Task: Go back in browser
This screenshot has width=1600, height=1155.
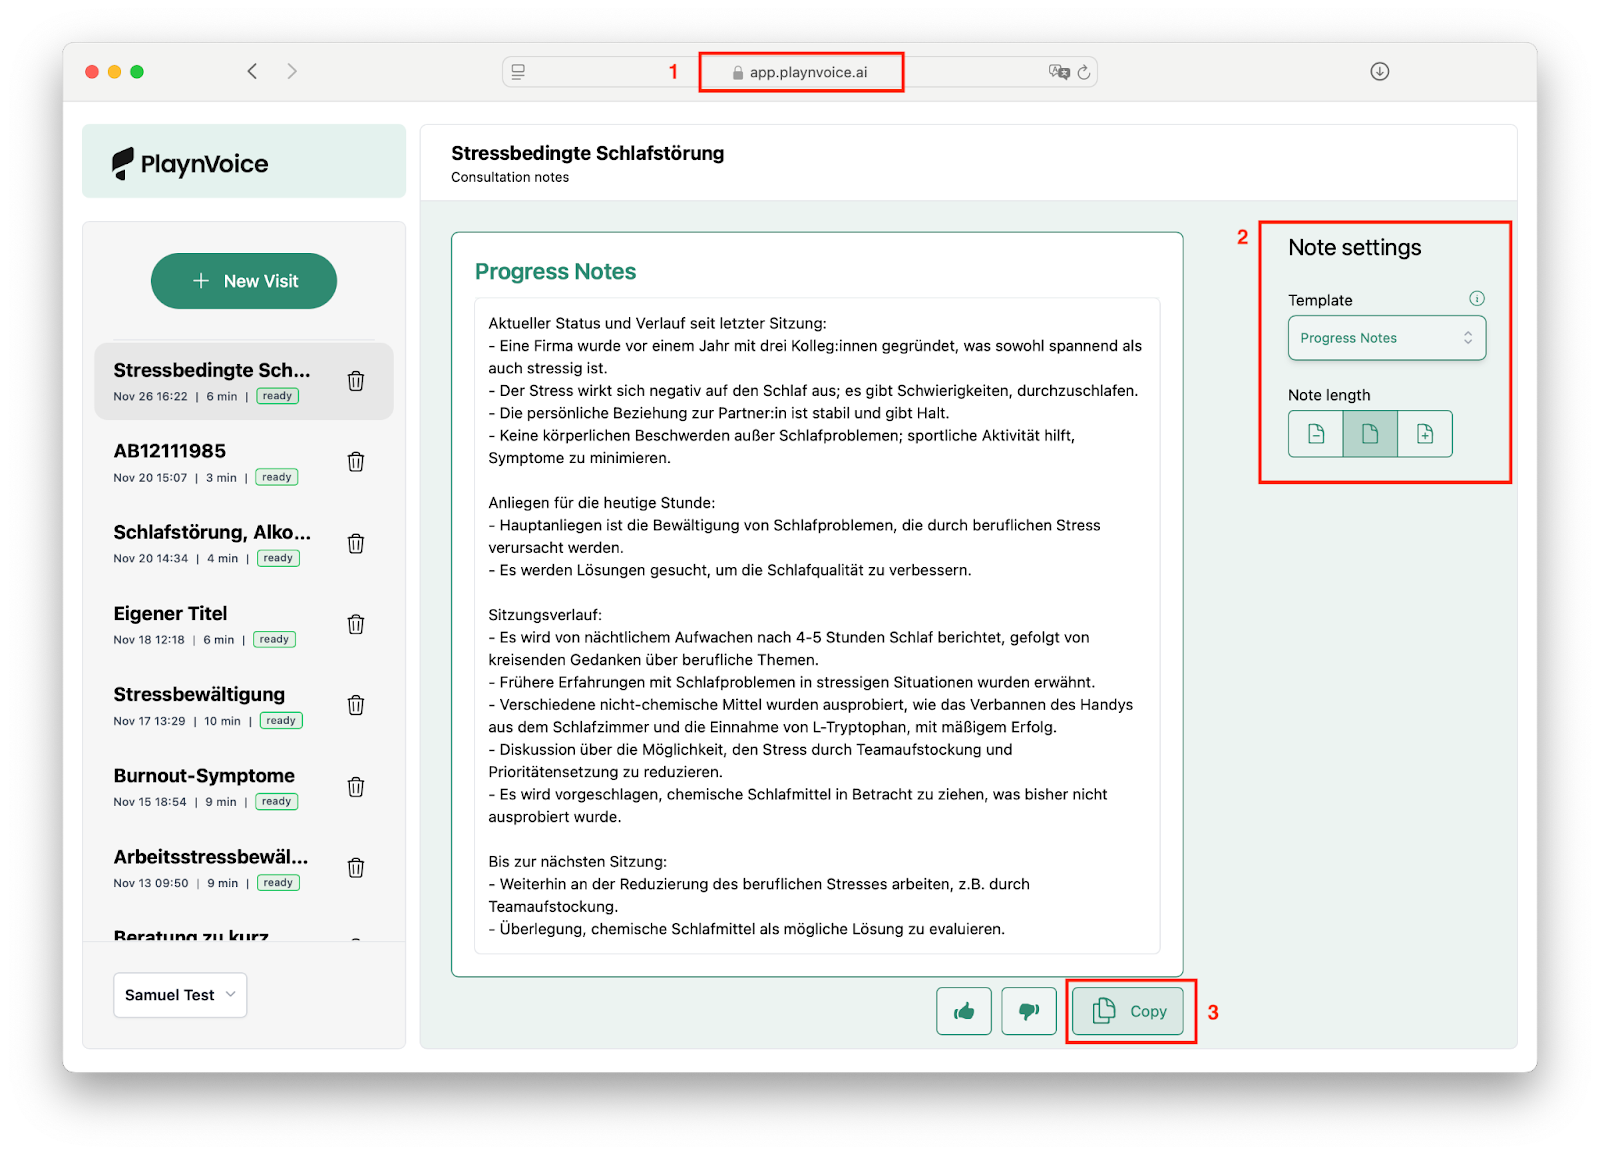Action: 253,71
